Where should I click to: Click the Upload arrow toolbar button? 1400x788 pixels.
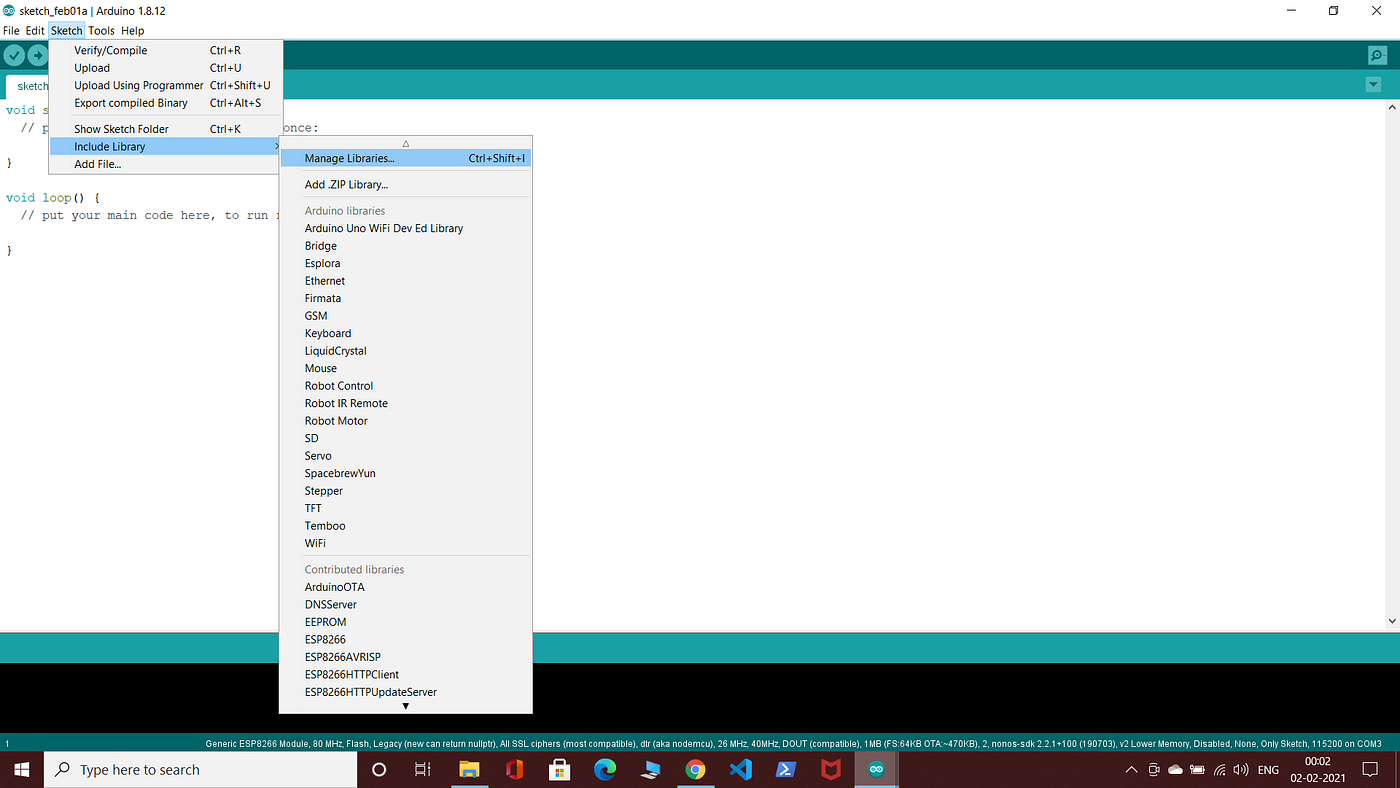point(38,56)
